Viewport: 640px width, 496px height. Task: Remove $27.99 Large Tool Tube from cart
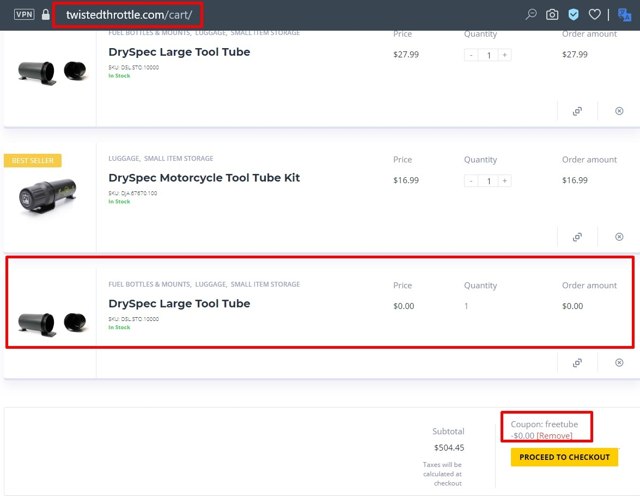(x=619, y=111)
